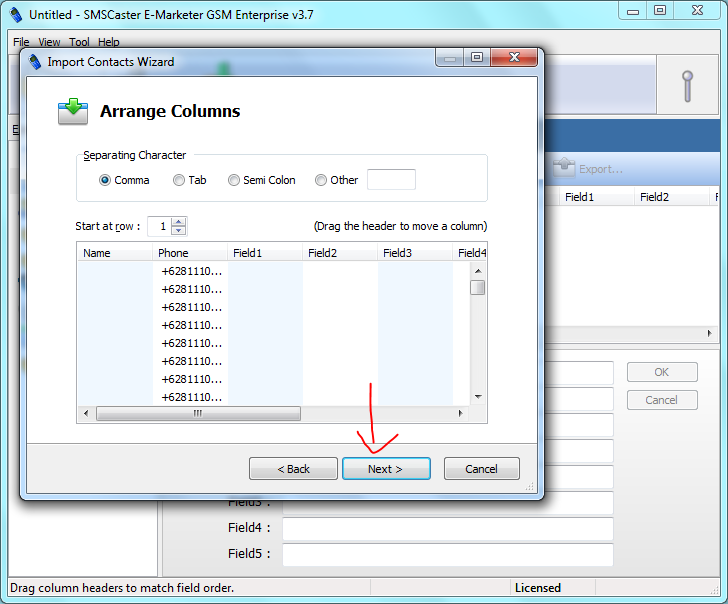Click the custom separator text box
The width and height of the screenshot is (728, 604).
[x=391, y=180]
